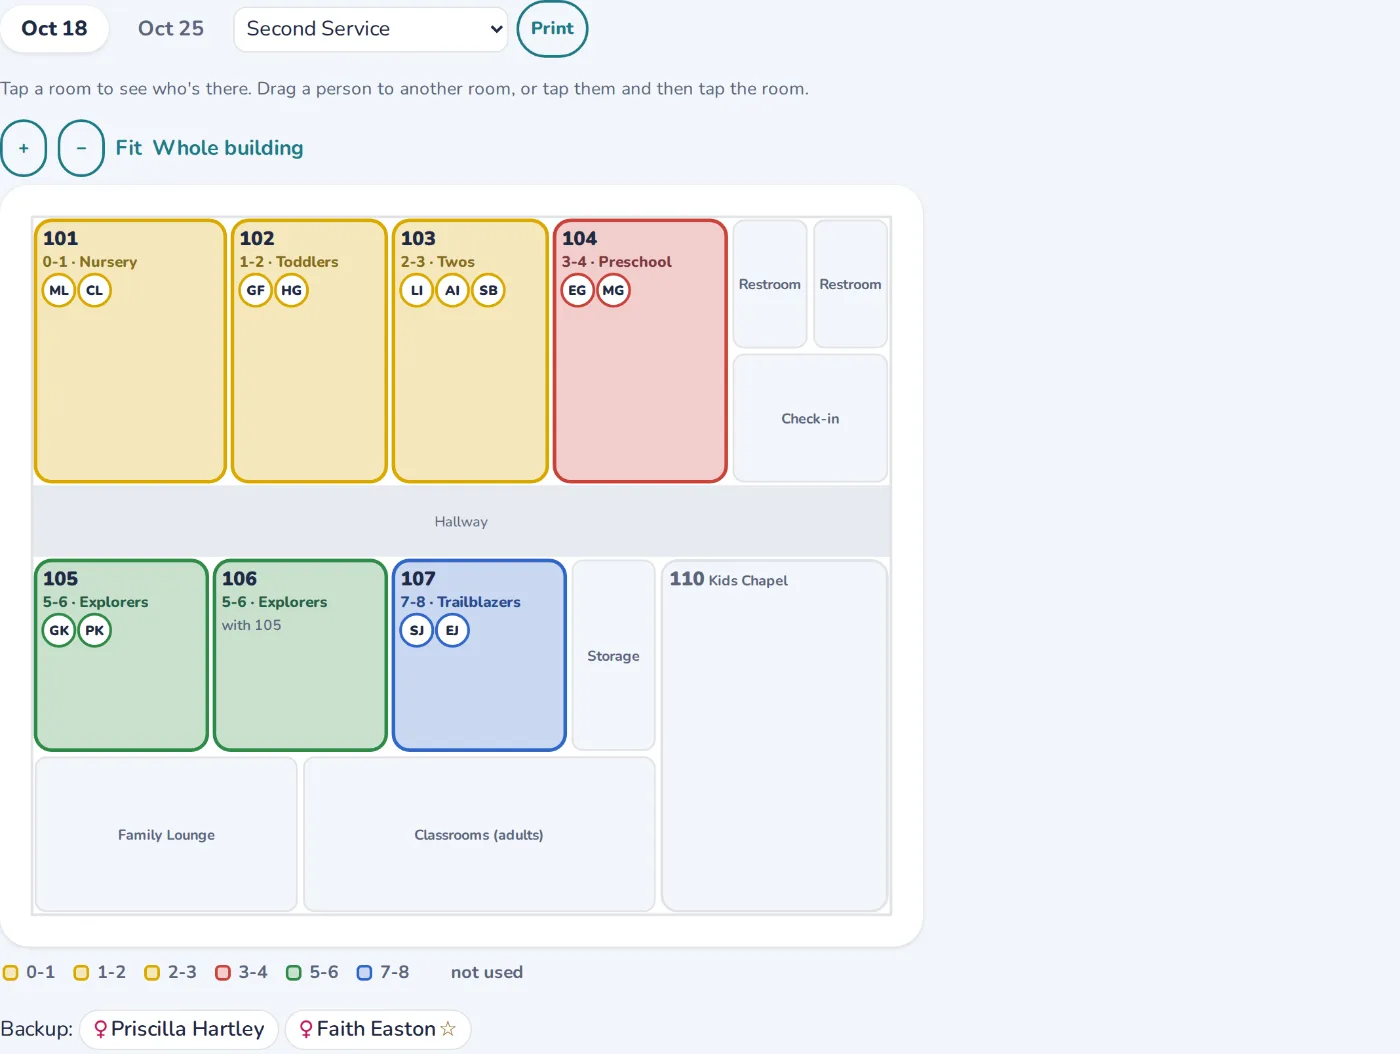The width and height of the screenshot is (1400, 1054).
Task: Open room 106 Explorers
Action: 300,655
